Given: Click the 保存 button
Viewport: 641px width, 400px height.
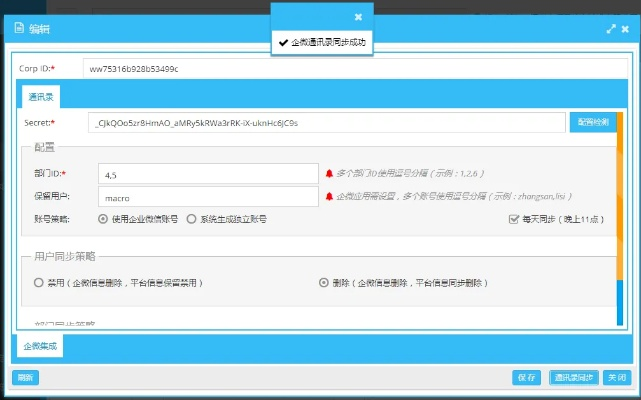Looking at the screenshot, I should coord(526,377).
